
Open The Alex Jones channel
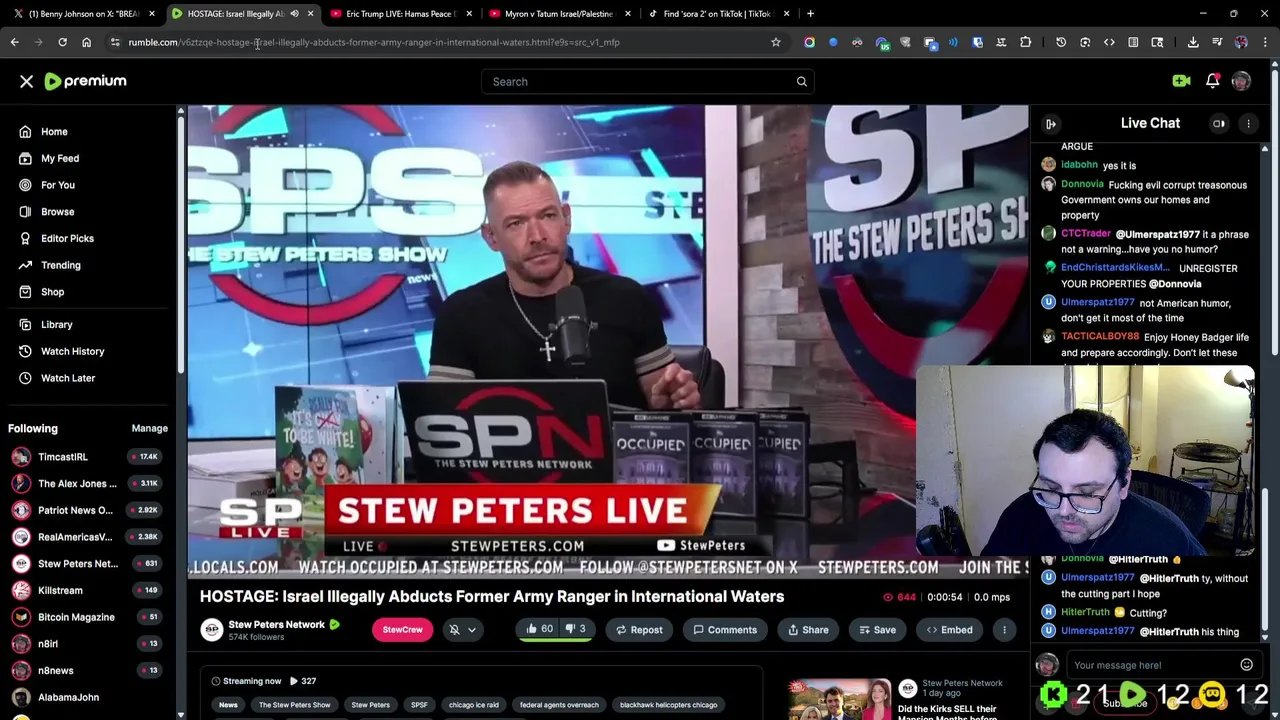pos(77,484)
